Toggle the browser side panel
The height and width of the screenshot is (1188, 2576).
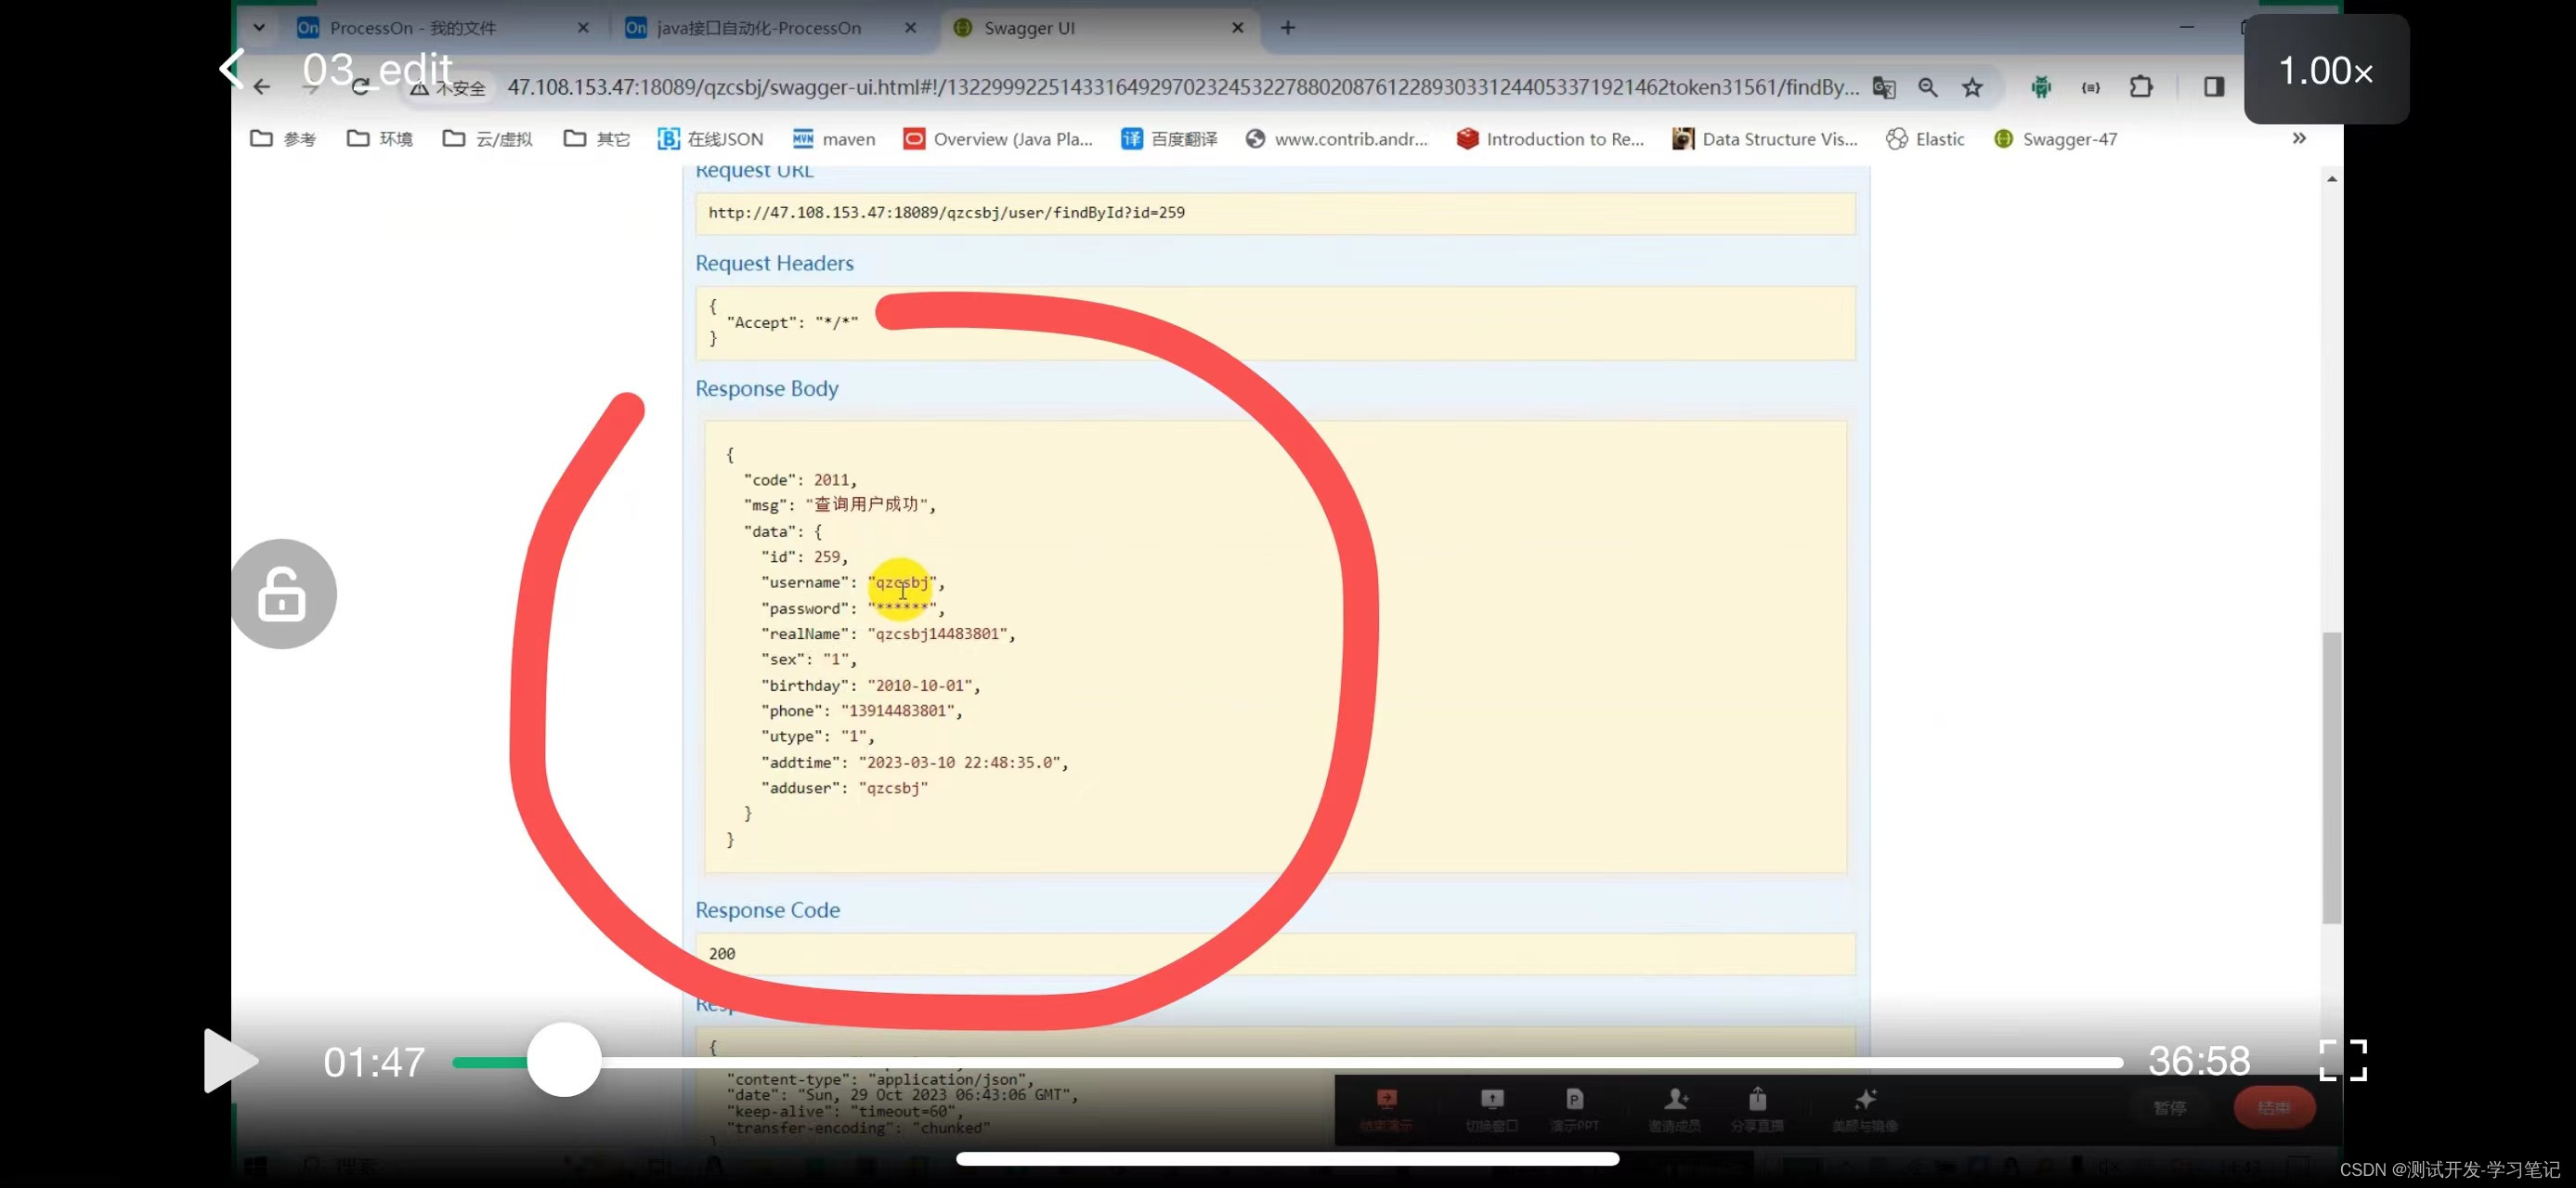pyautogui.click(x=2213, y=87)
